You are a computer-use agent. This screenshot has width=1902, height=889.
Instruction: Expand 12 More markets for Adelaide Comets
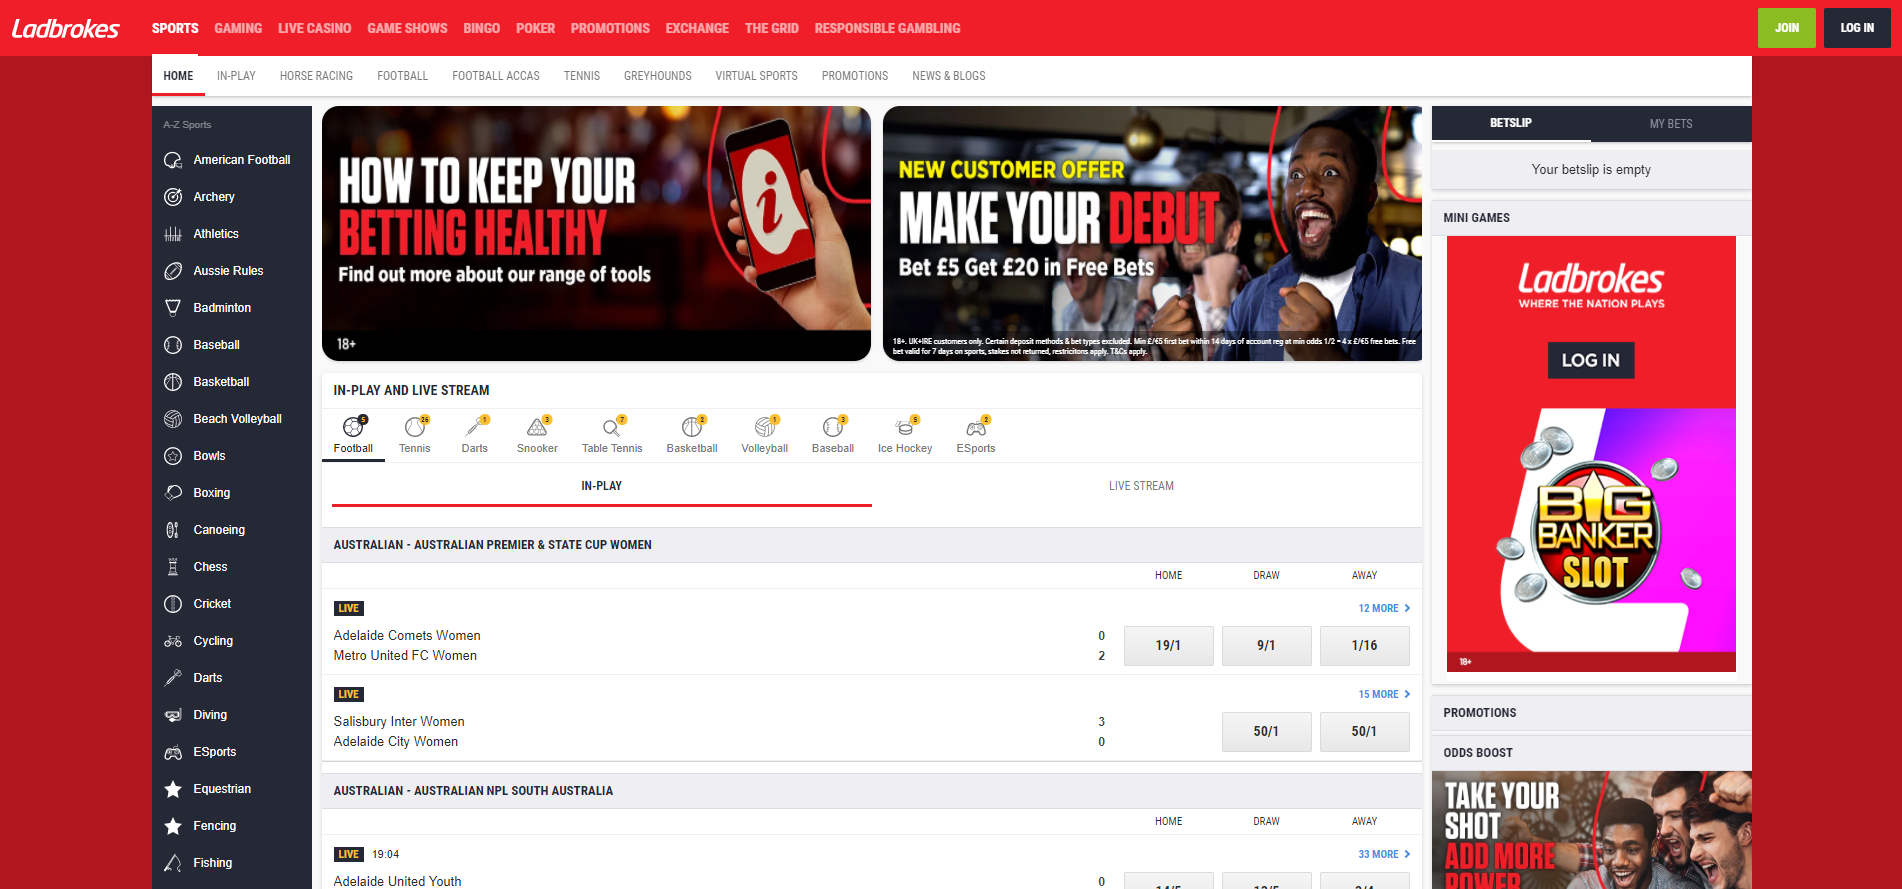click(1384, 608)
